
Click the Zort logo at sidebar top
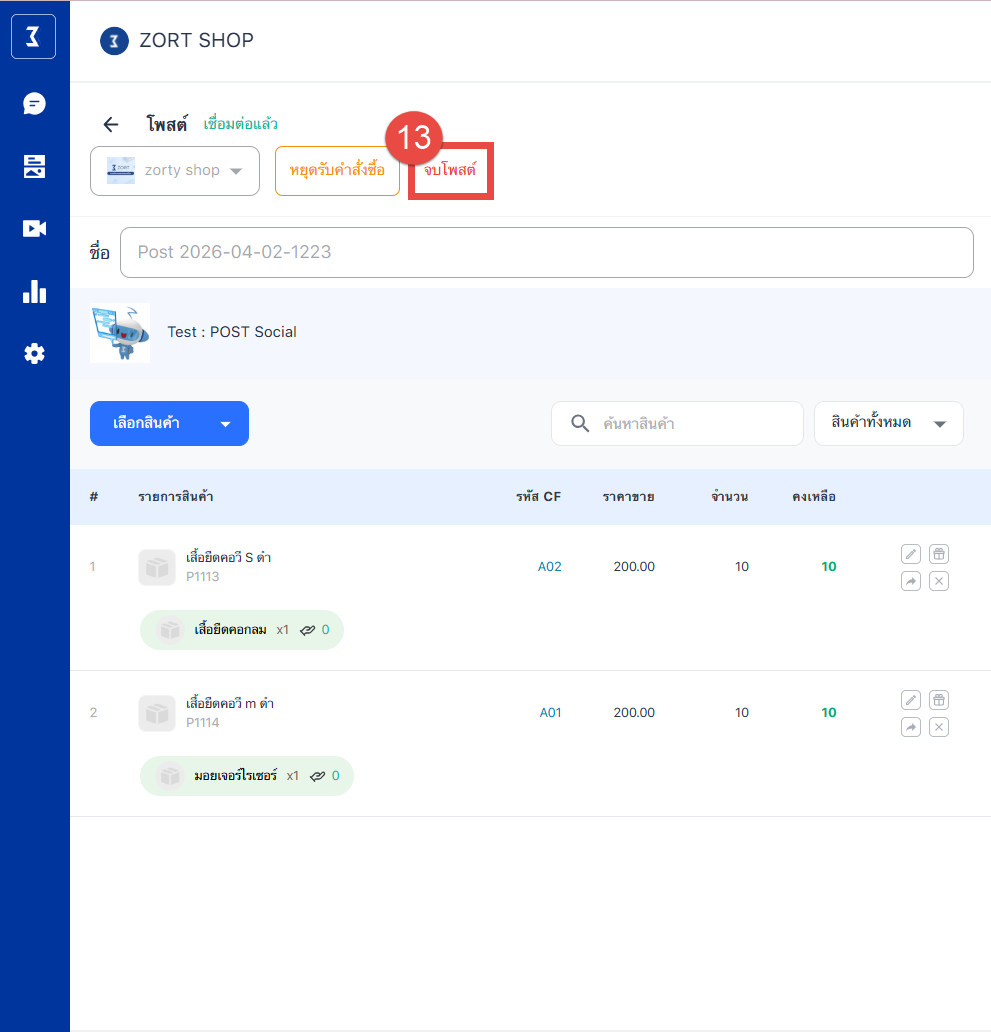34,38
